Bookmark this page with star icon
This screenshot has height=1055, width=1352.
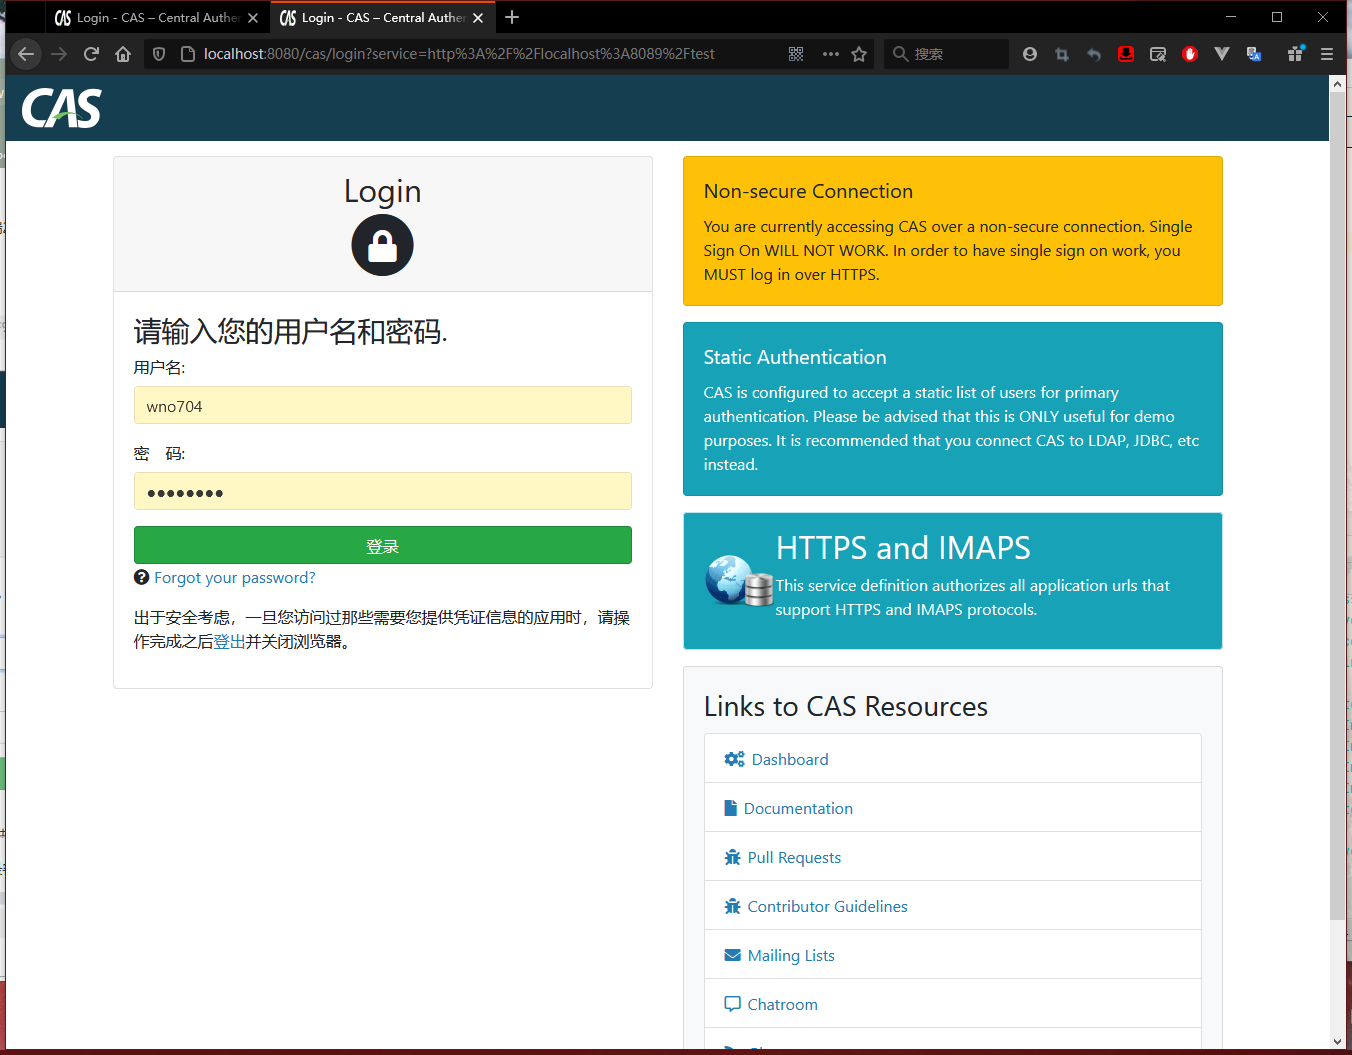(859, 54)
